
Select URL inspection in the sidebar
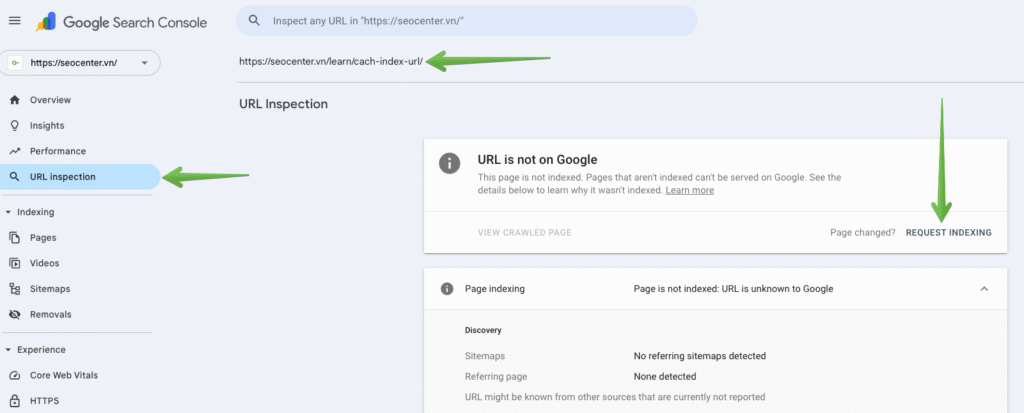[63, 177]
